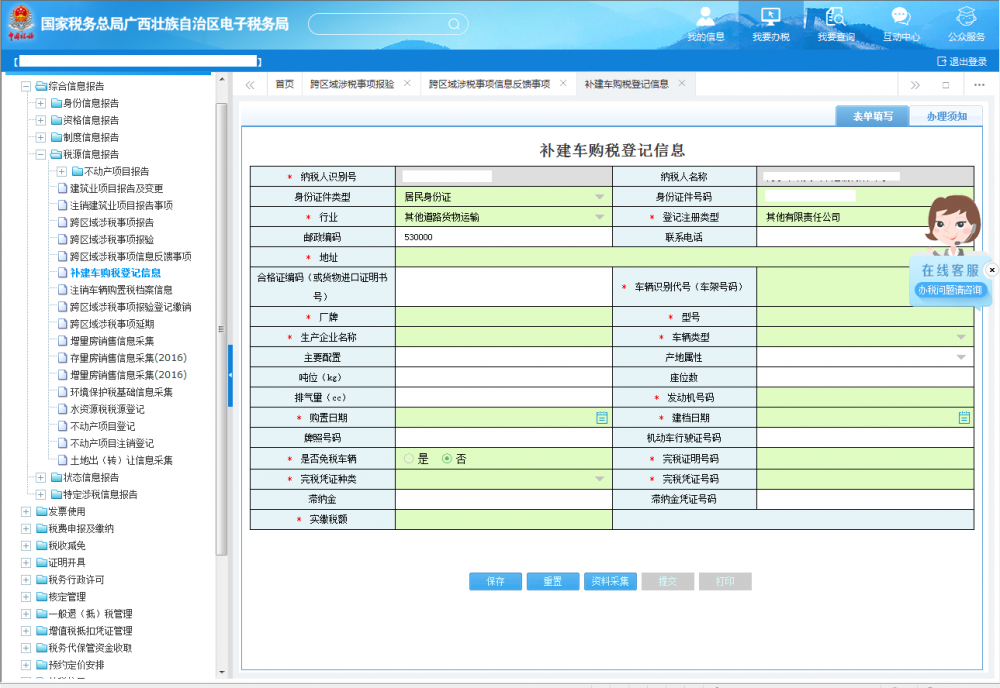Switch to the 办理须知 tab
Screen dimensions: 1000x688
click(945, 116)
